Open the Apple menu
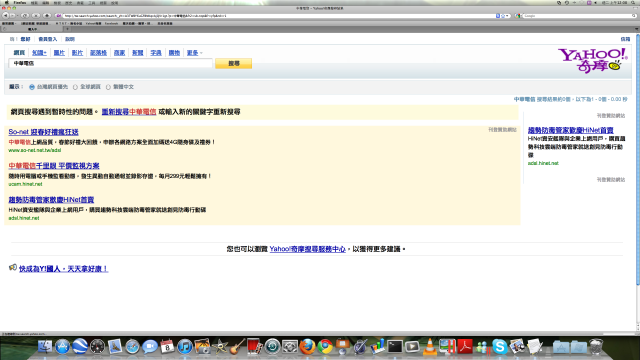The image size is (640, 360). coord(6,2)
